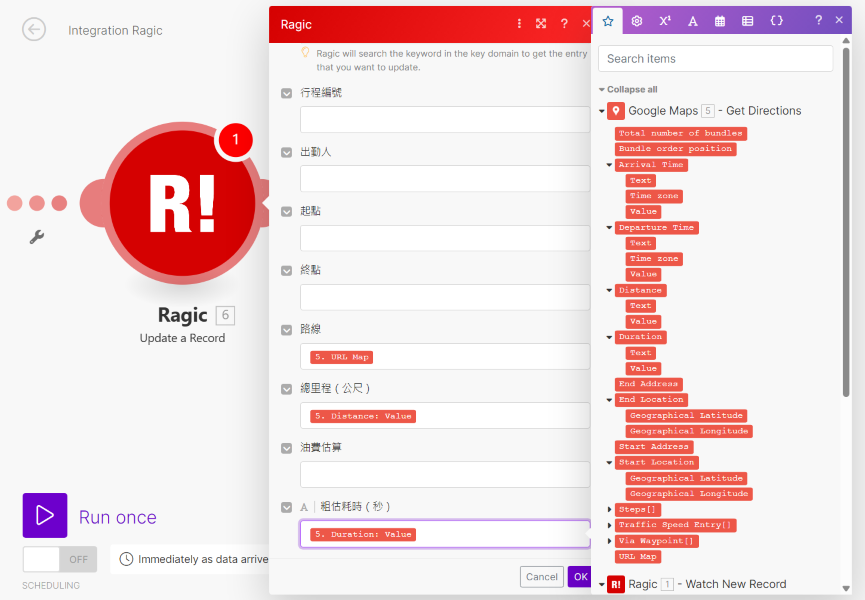865x600 pixels.
Task: Click the expand fullscreen icon in Ragic header
Action: pos(541,24)
